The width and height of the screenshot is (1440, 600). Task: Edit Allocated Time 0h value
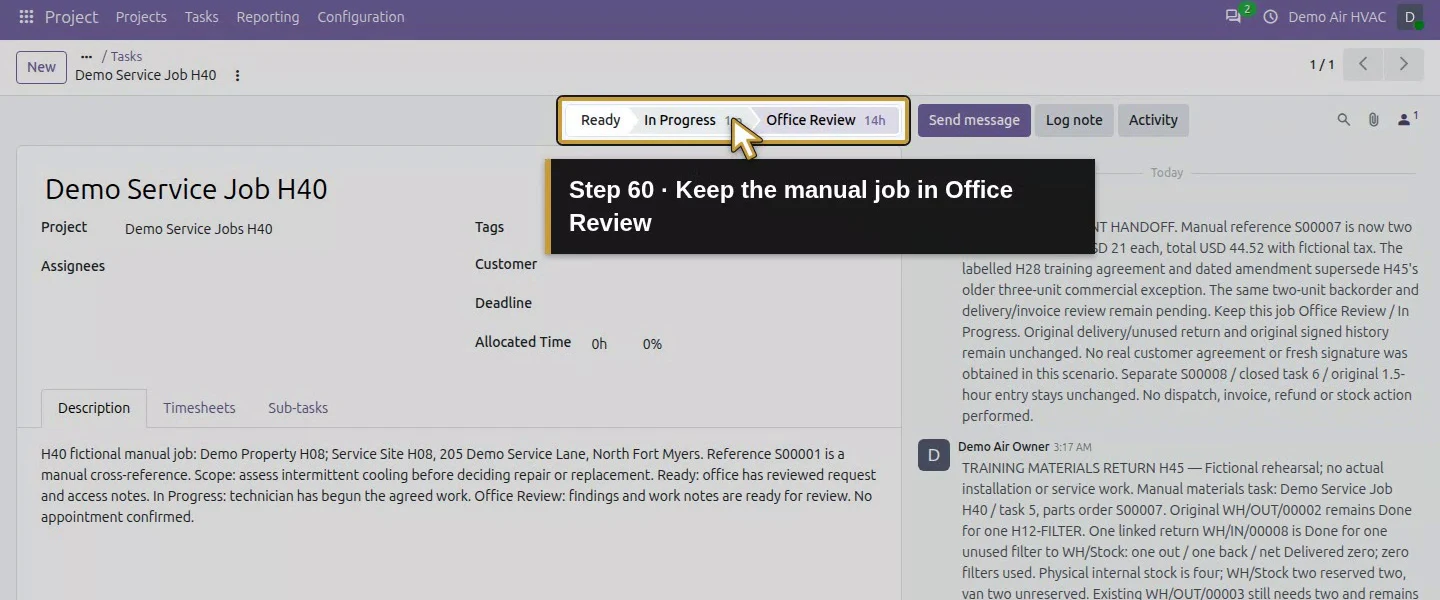tap(599, 344)
